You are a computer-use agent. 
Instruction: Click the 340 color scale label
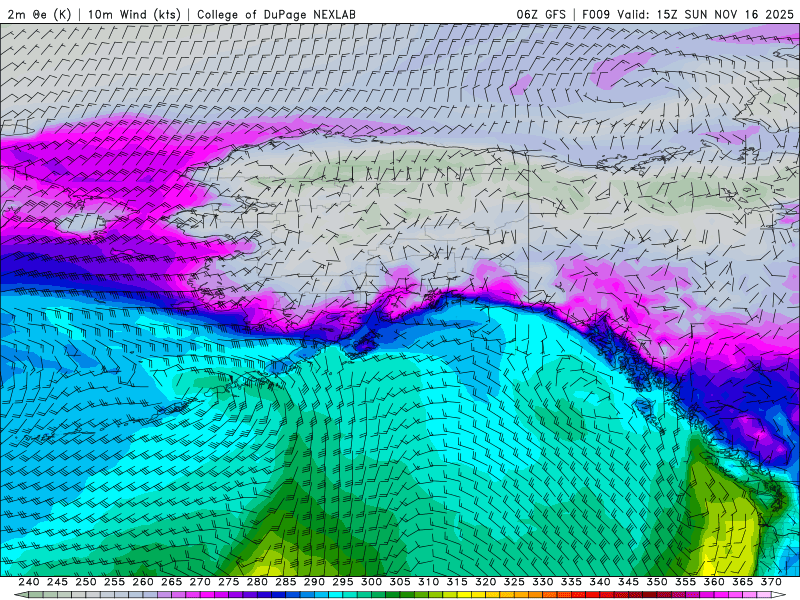(600, 582)
